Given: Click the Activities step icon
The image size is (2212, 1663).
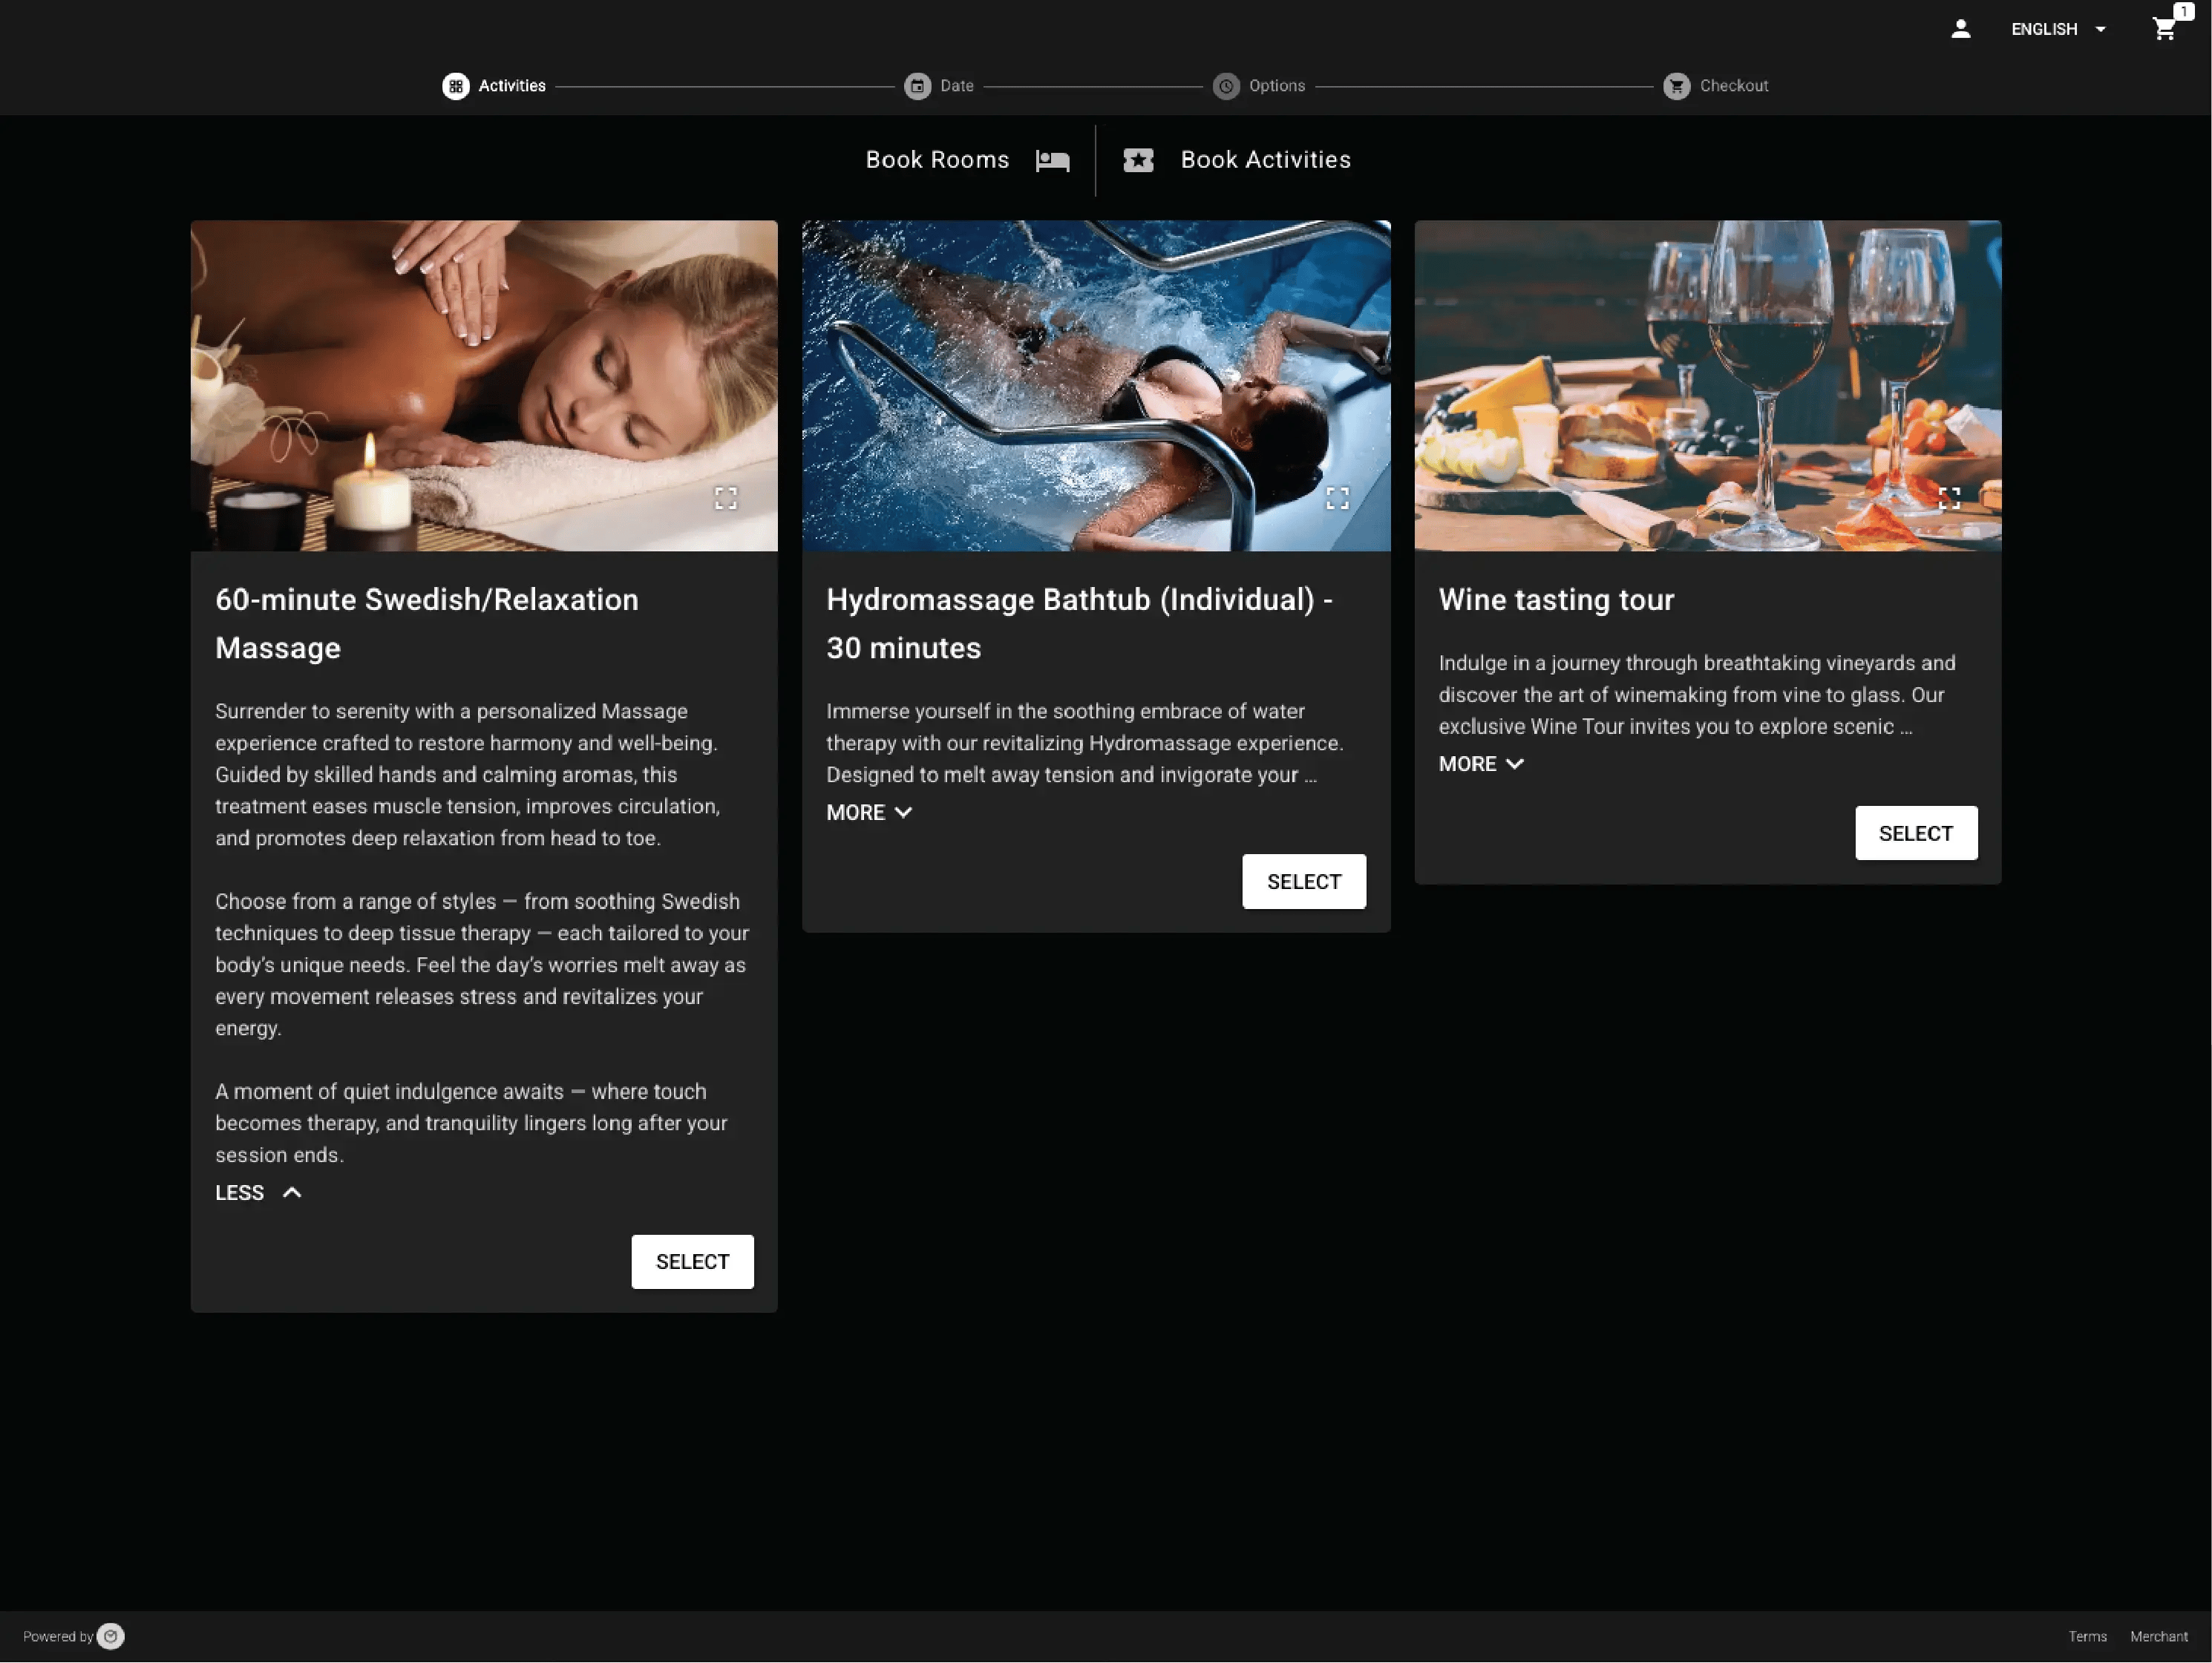Looking at the screenshot, I should 456,86.
